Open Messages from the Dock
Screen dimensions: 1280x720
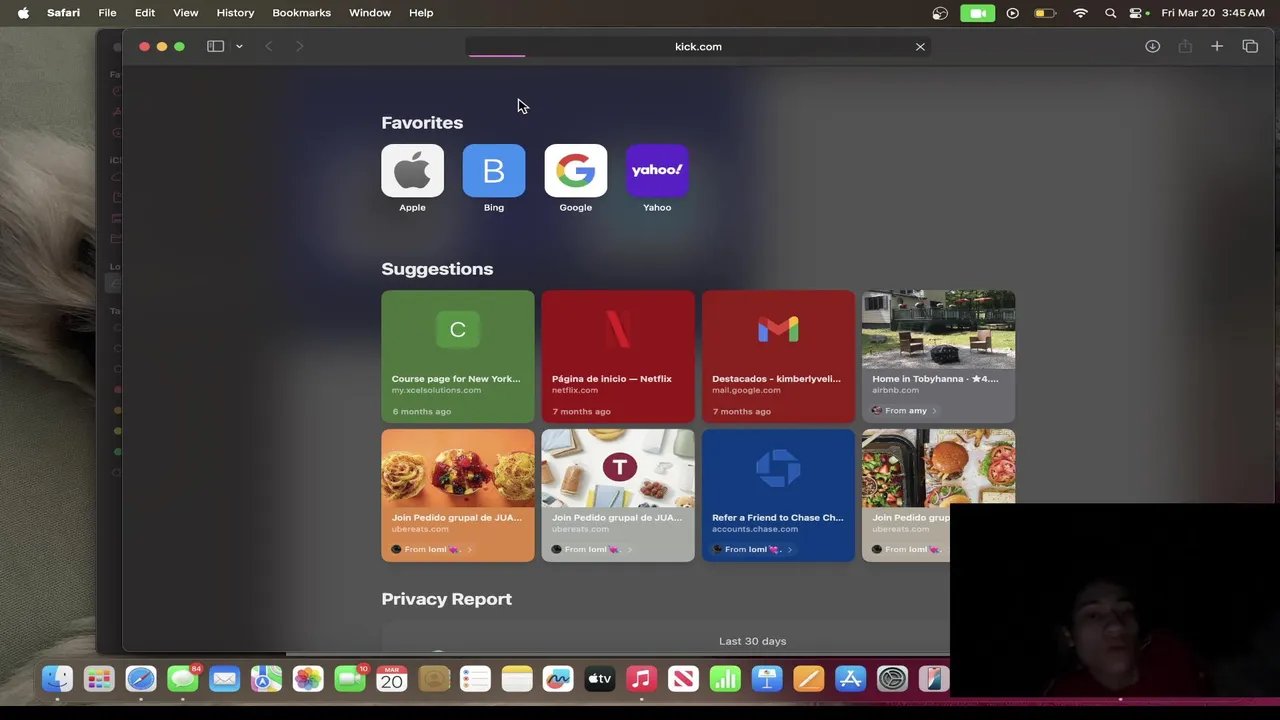pos(183,680)
